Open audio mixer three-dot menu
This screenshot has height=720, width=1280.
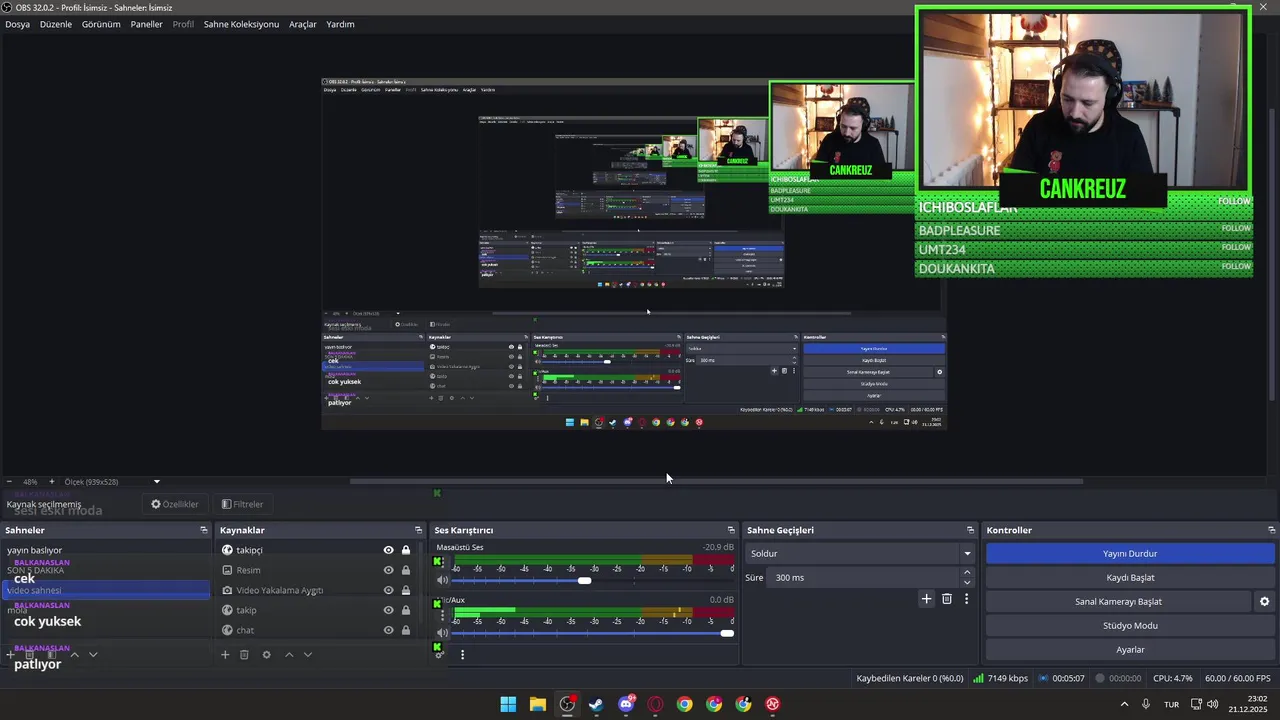click(x=462, y=655)
